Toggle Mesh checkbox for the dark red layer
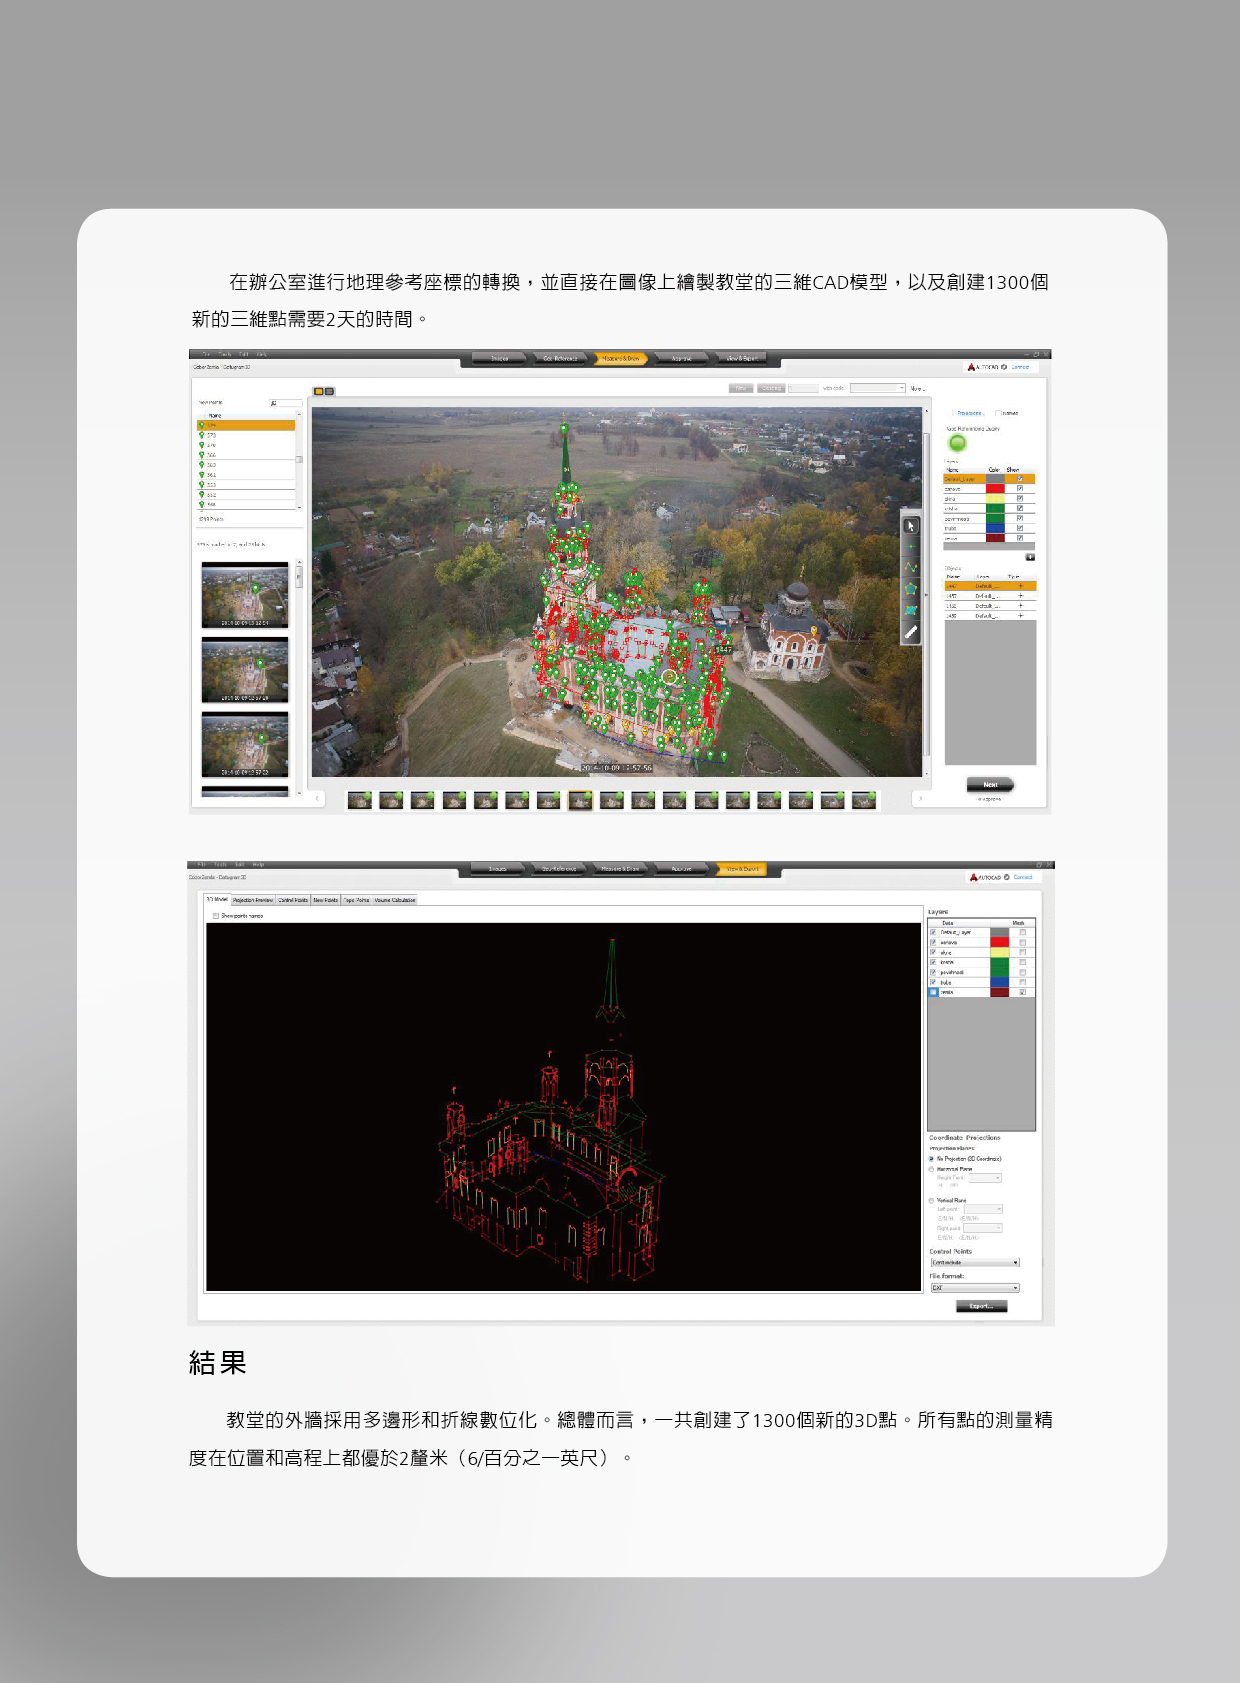Image resolution: width=1240 pixels, height=1683 pixels. click(1022, 992)
